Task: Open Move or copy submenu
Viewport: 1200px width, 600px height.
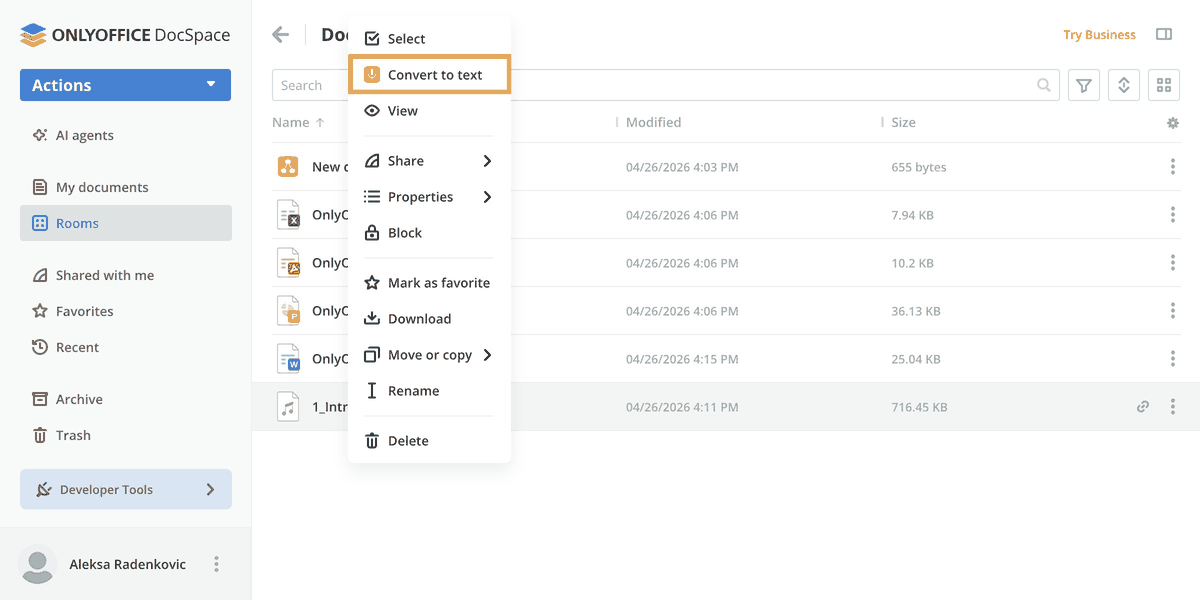Action: [x=430, y=355]
